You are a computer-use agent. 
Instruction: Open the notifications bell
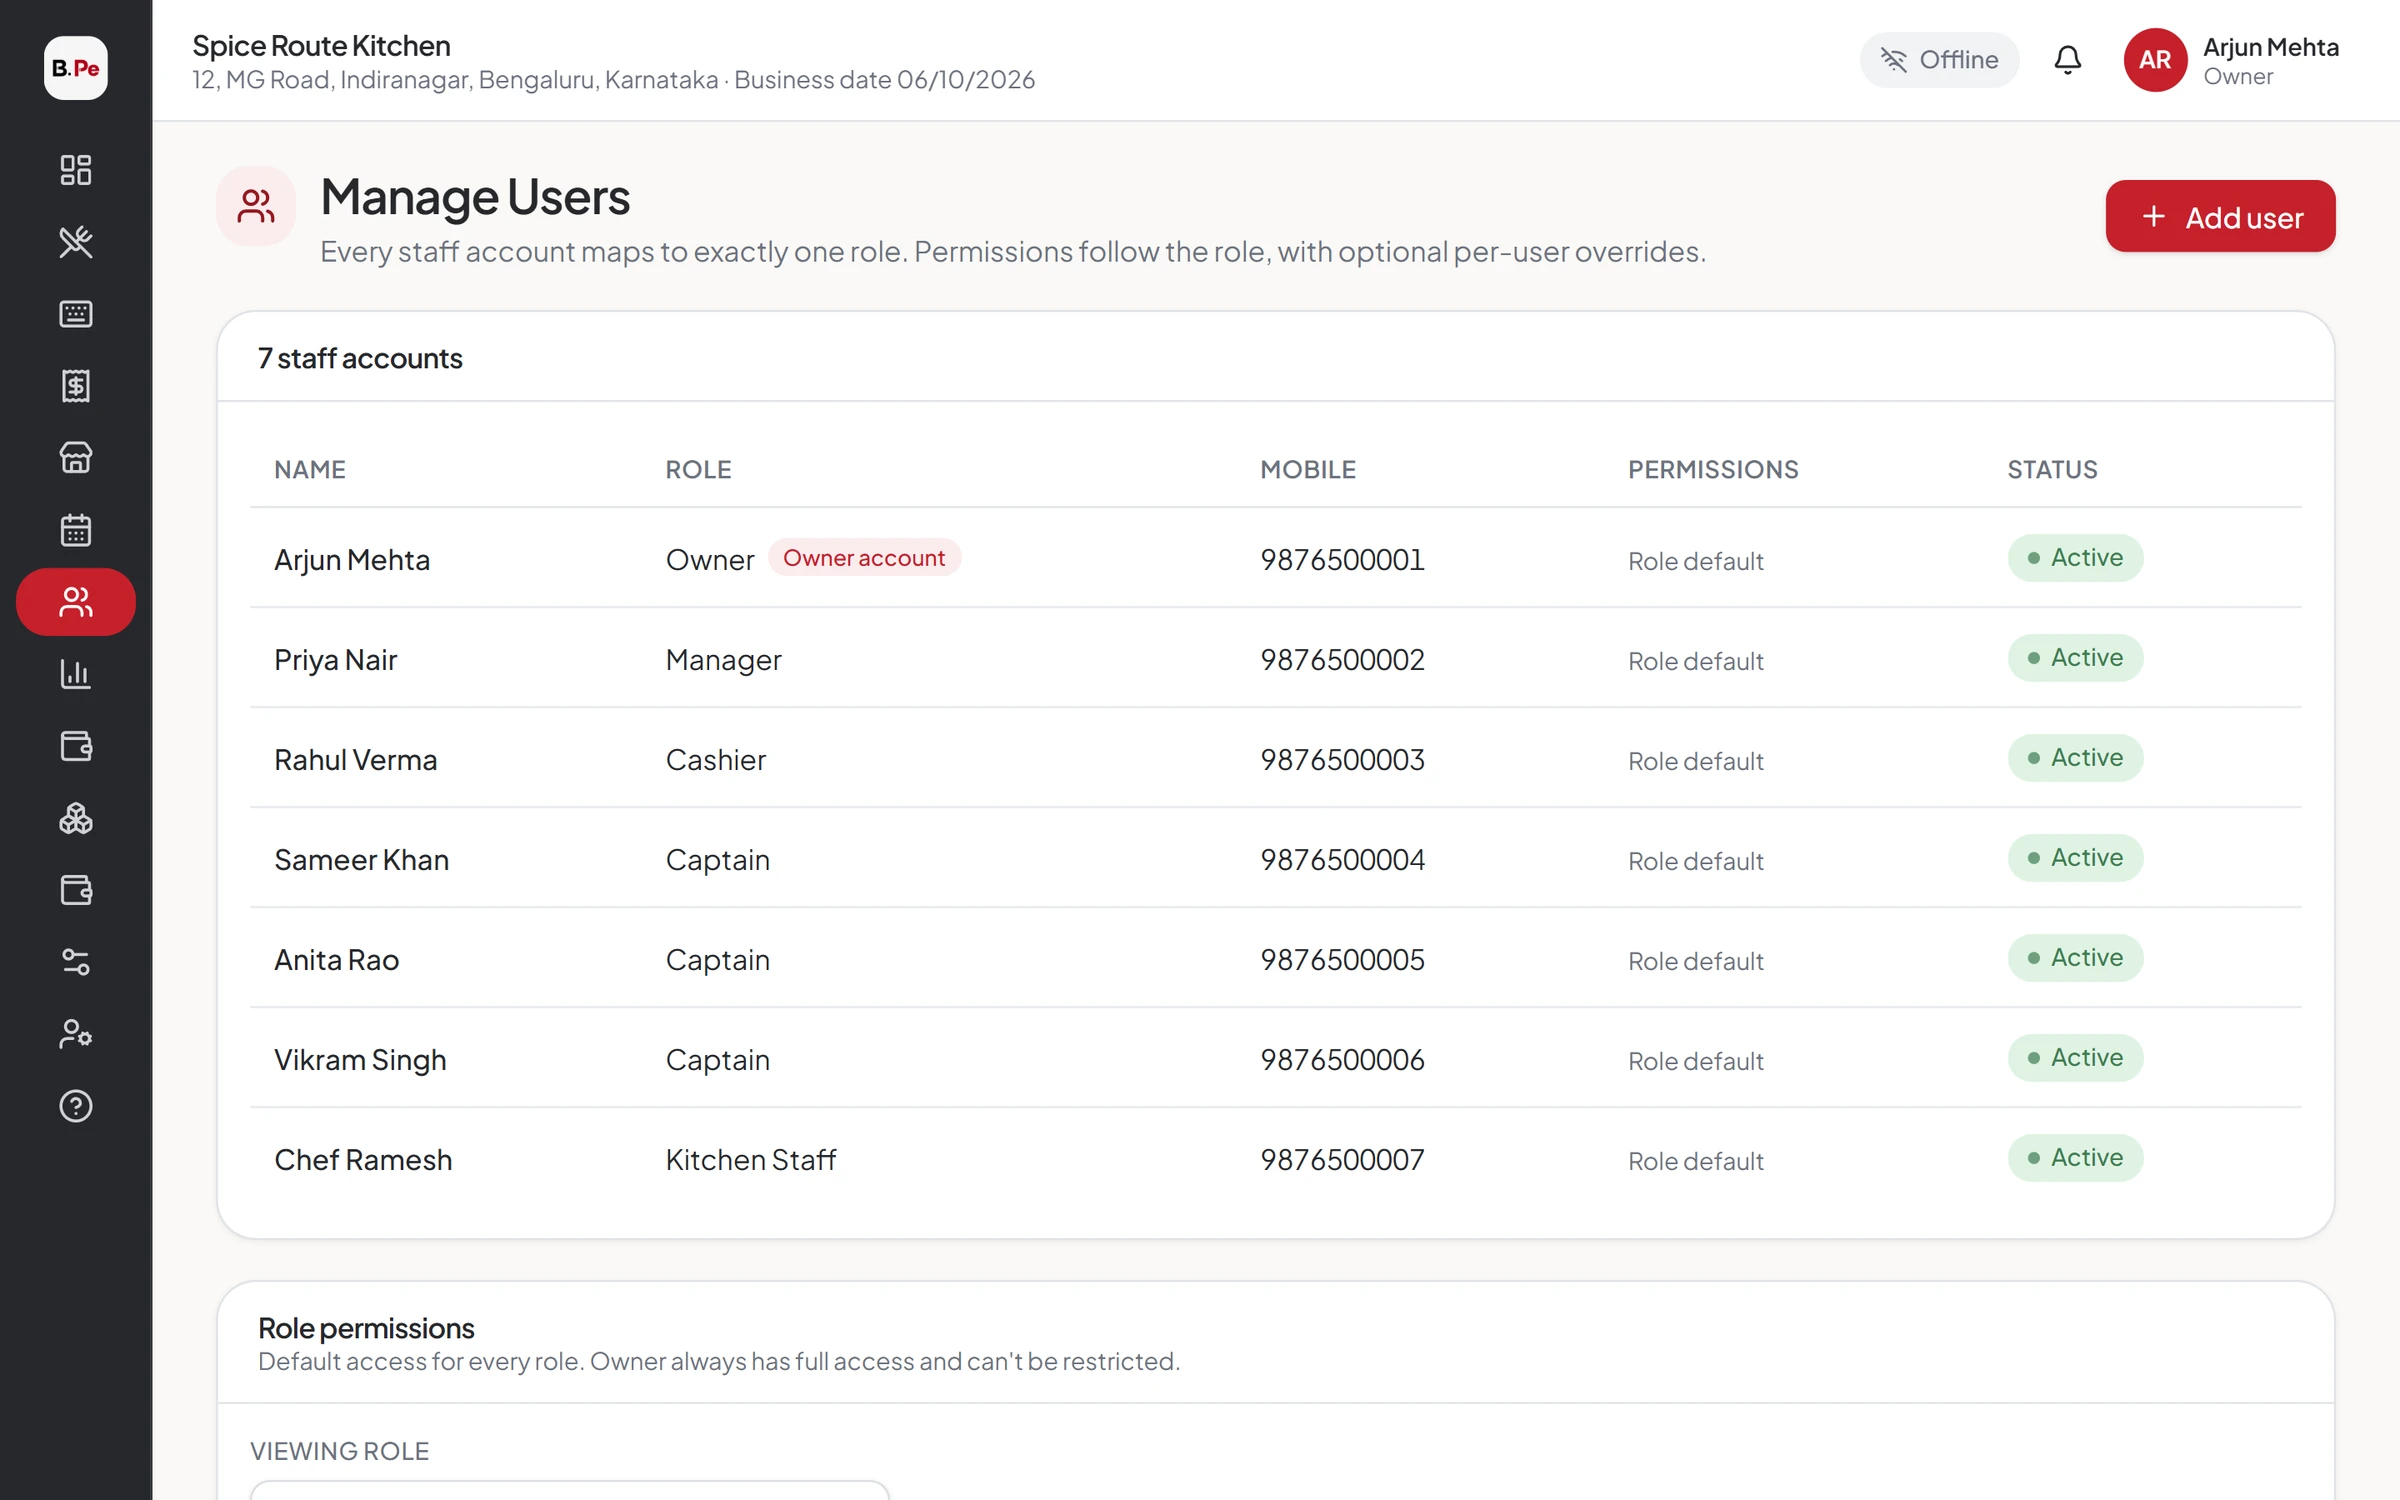pyautogui.click(x=2068, y=60)
